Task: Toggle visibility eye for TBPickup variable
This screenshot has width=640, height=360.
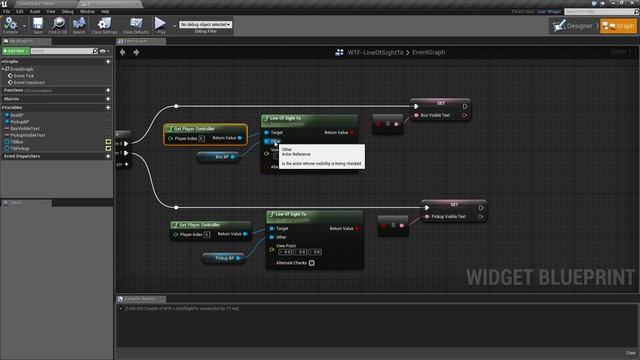Action: click(x=108, y=149)
